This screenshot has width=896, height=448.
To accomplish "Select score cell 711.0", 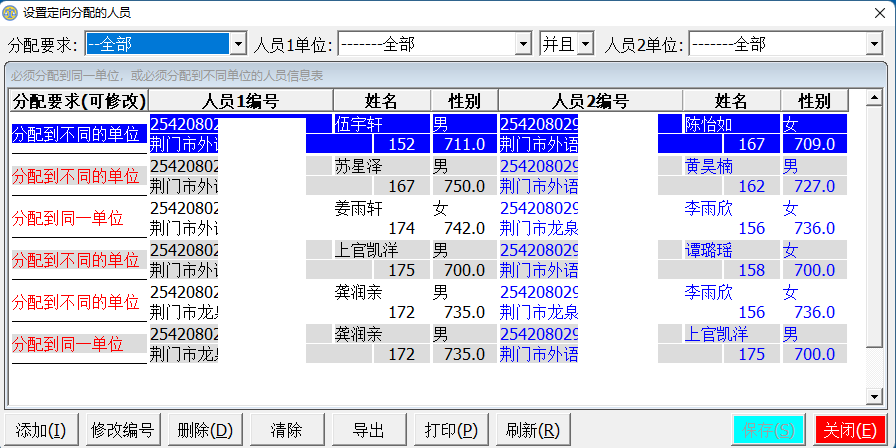I will coord(465,144).
